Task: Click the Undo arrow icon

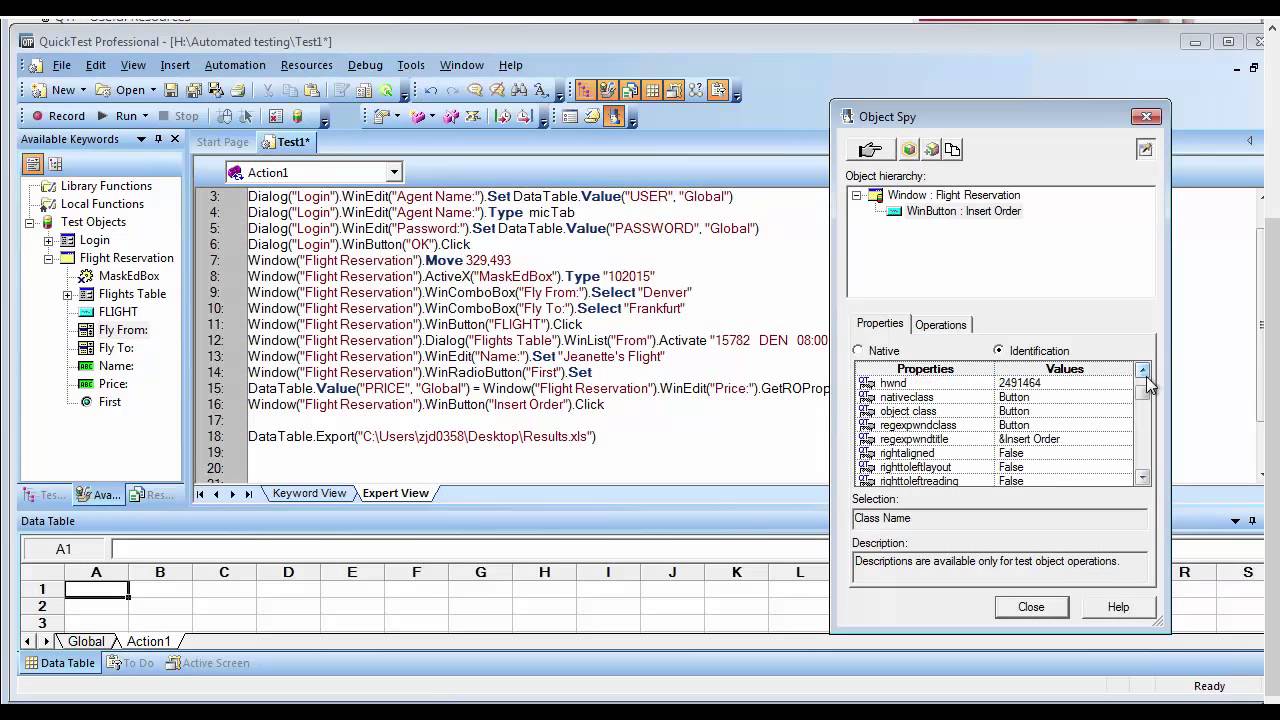Action: tap(431, 90)
